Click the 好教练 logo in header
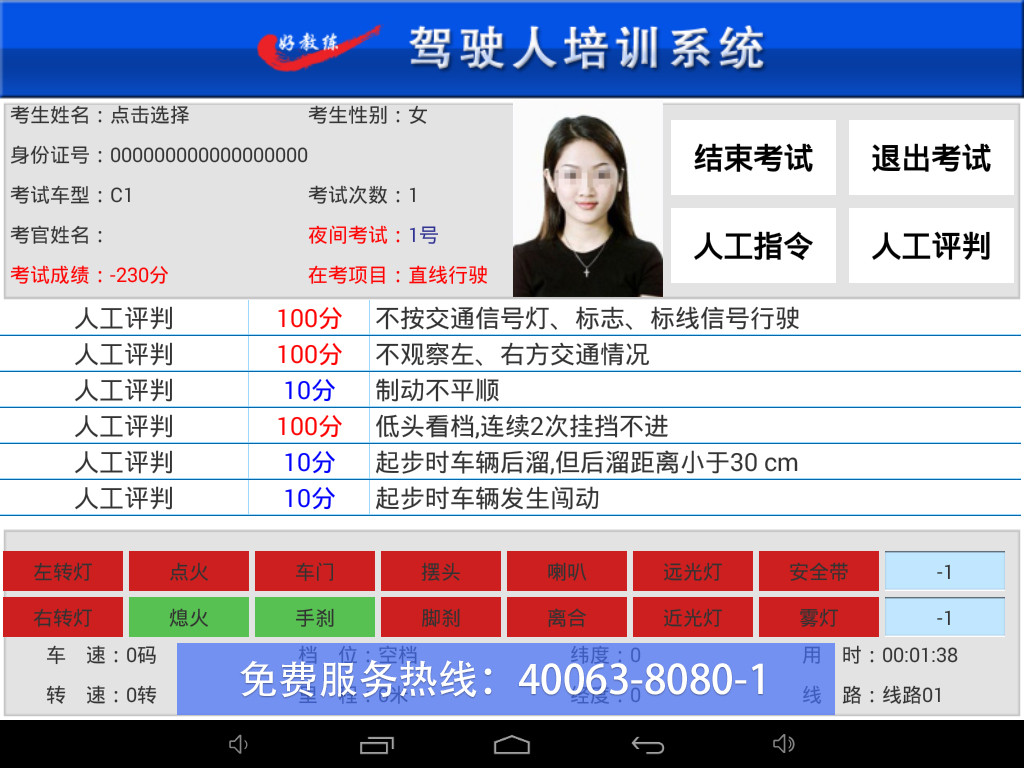This screenshot has height=768, width=1024. [x=316, y=47]
